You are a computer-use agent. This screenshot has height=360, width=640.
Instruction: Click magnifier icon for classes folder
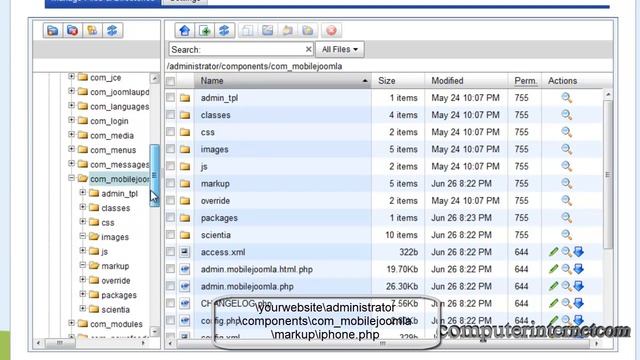(566, 115)
